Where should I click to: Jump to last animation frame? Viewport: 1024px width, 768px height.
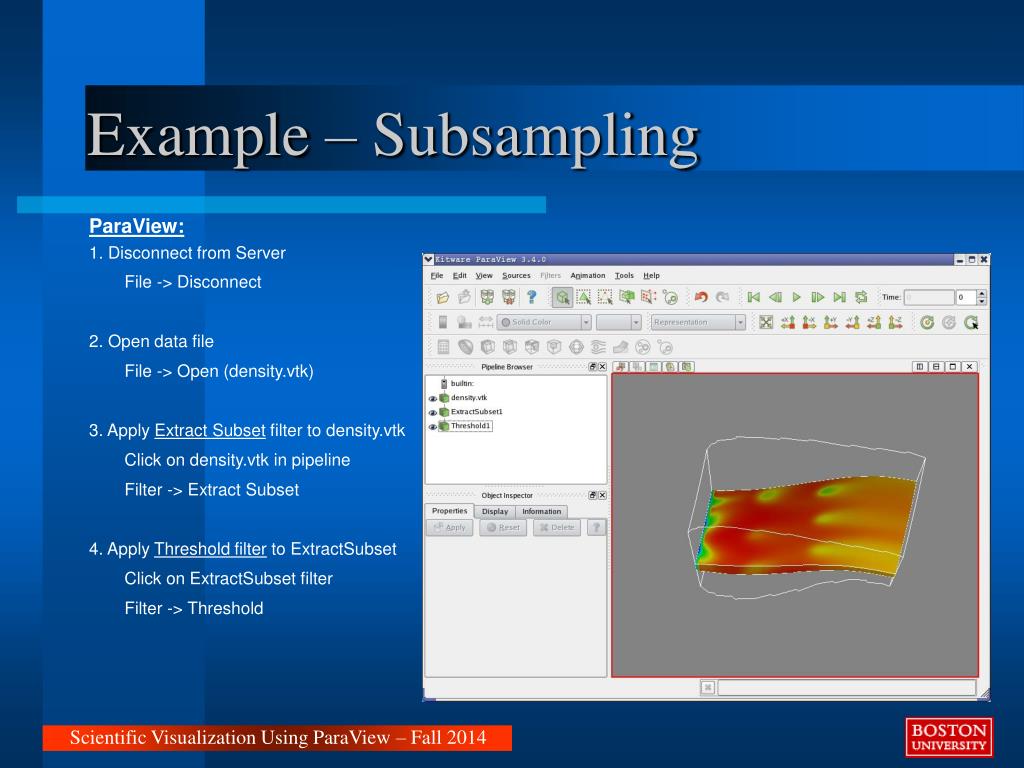(839, 298)
